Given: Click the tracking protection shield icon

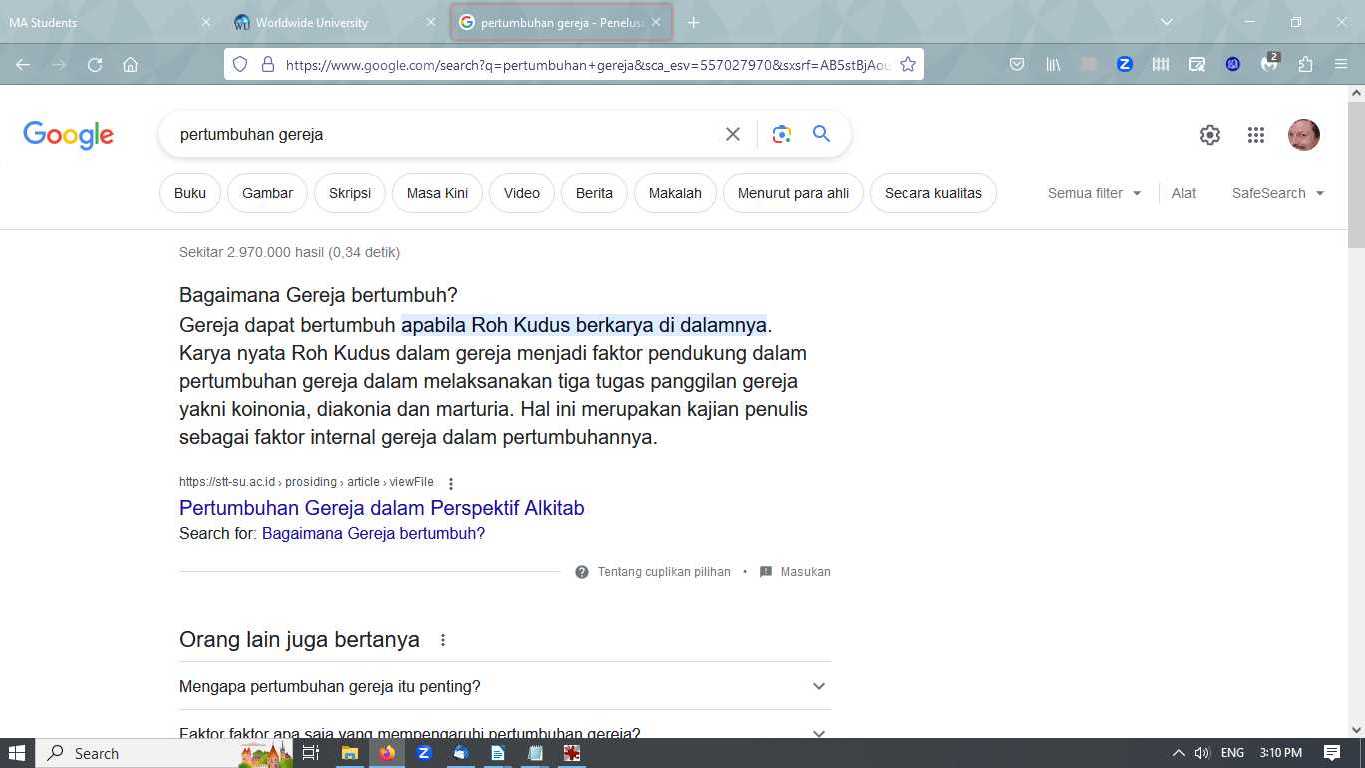Looking at the screenshot, I should click(240, 64).
